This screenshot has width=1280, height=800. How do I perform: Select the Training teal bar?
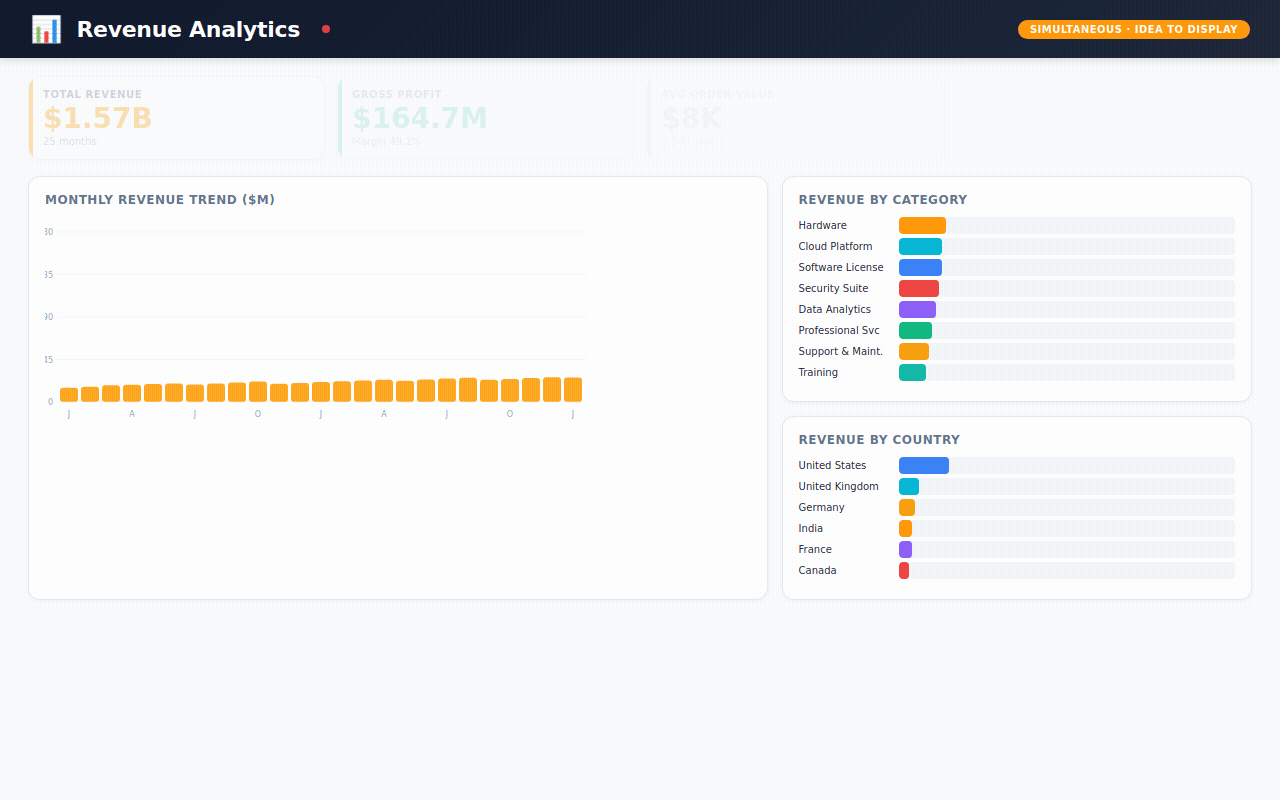pyautogui.click(x=912, y=373)
